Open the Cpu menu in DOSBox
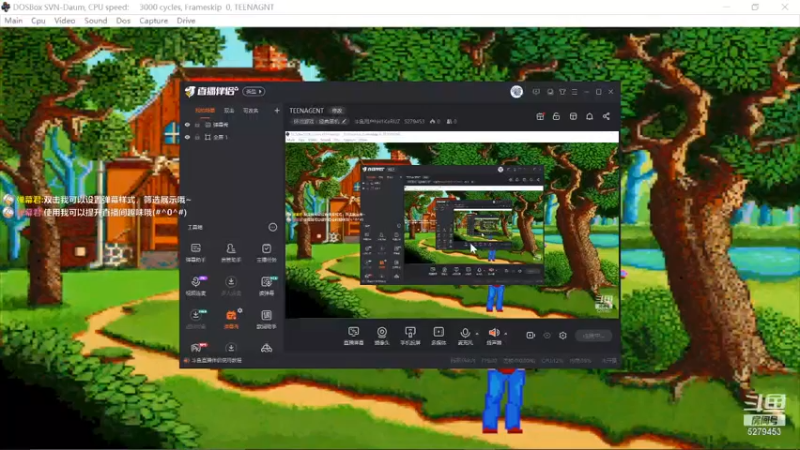Screen dimensions: 800x450 [x=38, y=20]
